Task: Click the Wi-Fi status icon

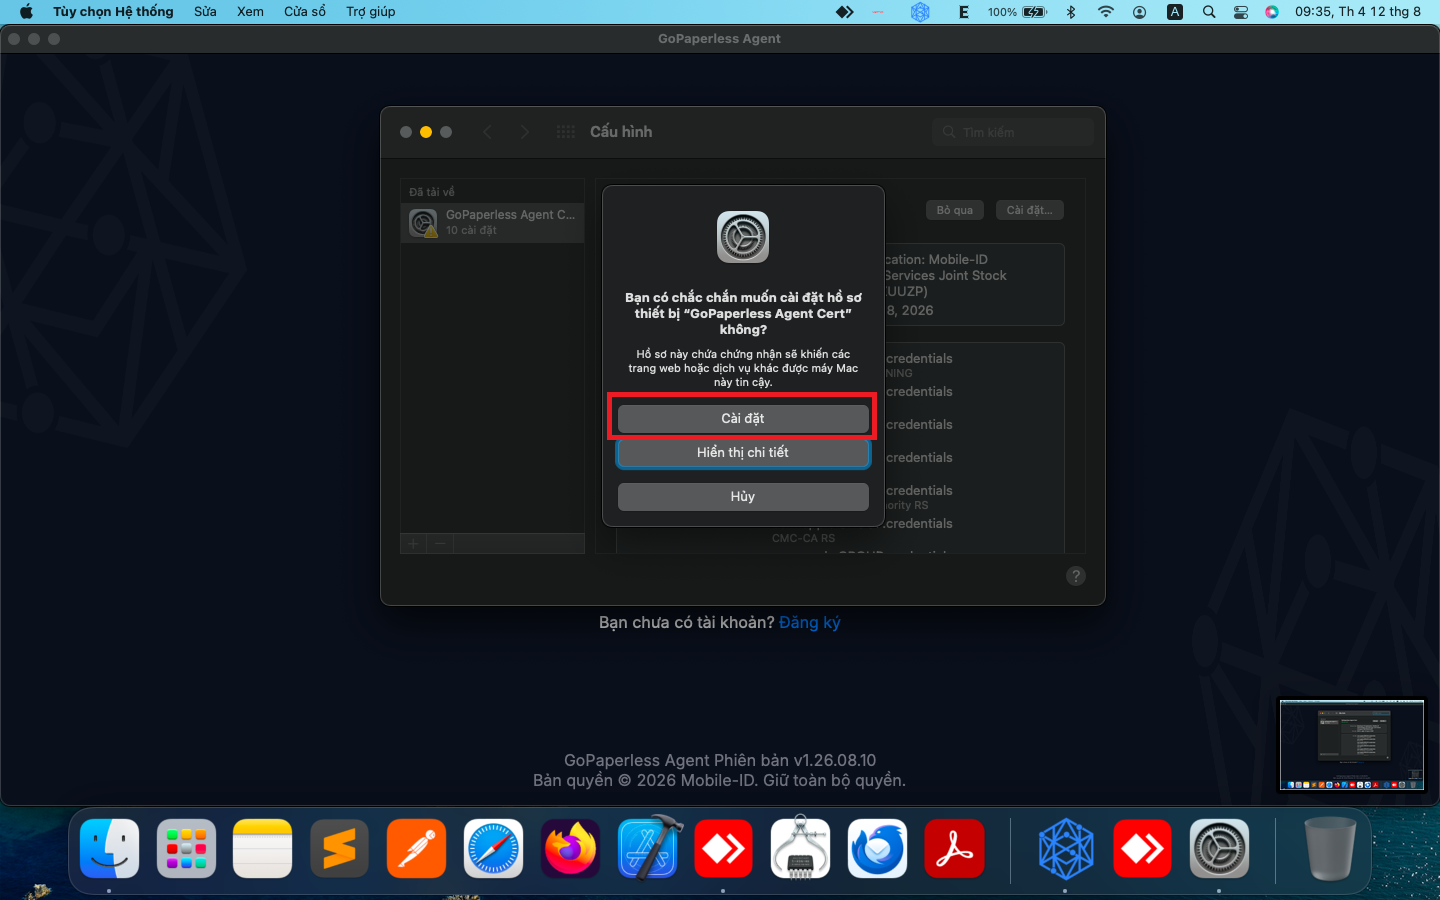Action: click(x=1105, y=12)
